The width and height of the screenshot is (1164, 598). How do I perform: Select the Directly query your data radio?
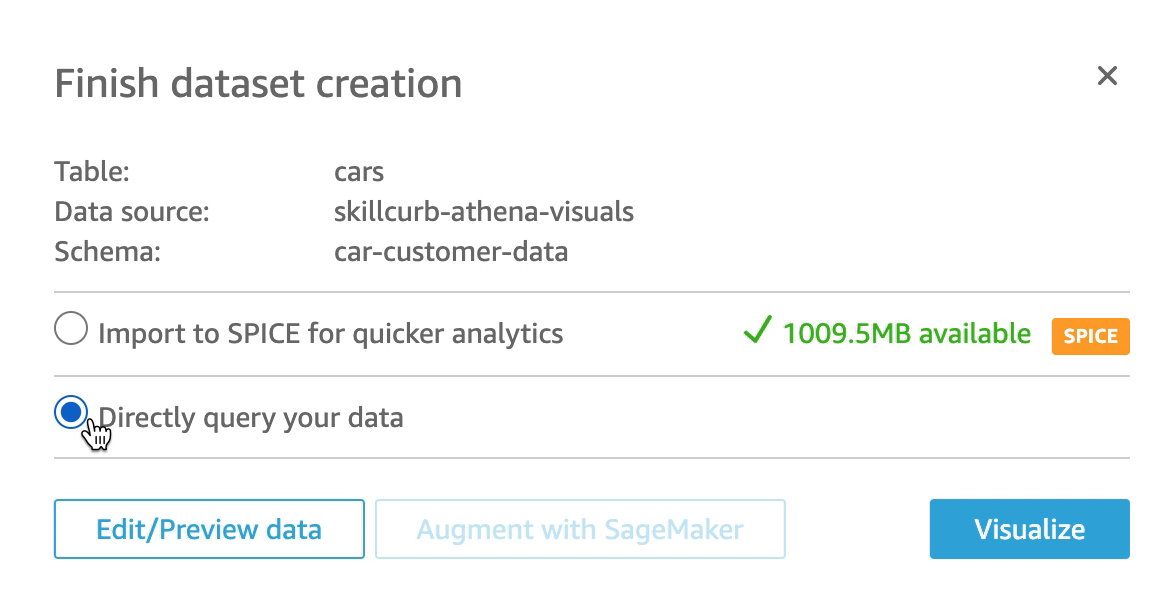pos(71,412)
